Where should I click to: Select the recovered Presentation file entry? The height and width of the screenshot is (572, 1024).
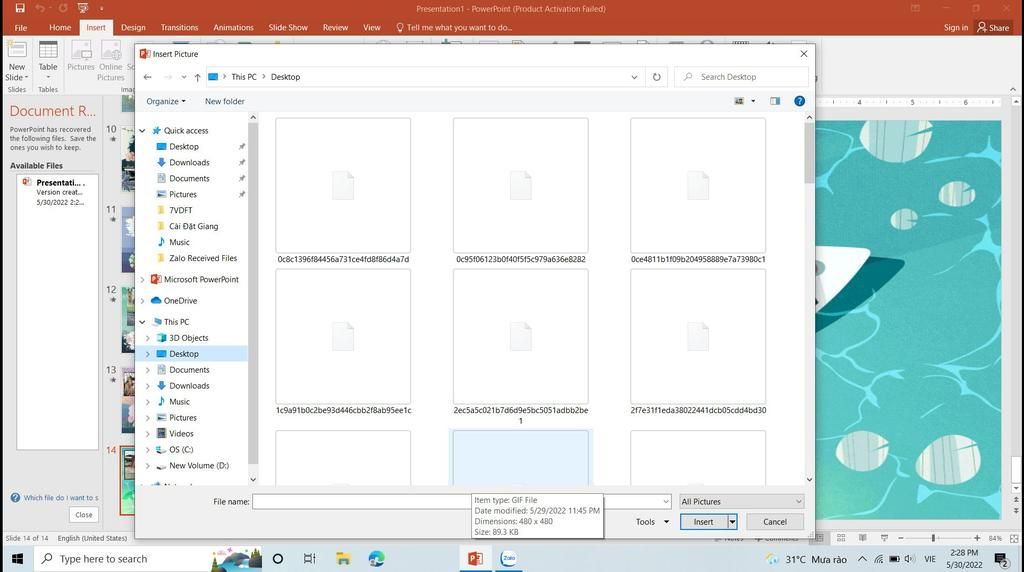click(x=57, y=192)
